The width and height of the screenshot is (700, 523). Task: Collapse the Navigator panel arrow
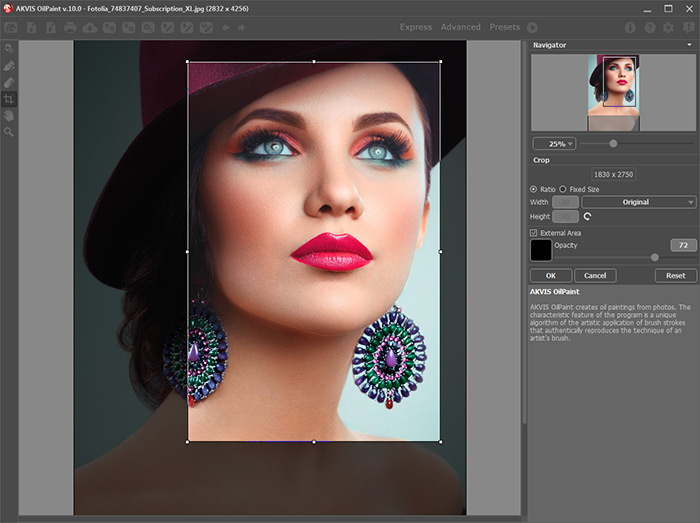pyautogui.click(x=689, y=45)
